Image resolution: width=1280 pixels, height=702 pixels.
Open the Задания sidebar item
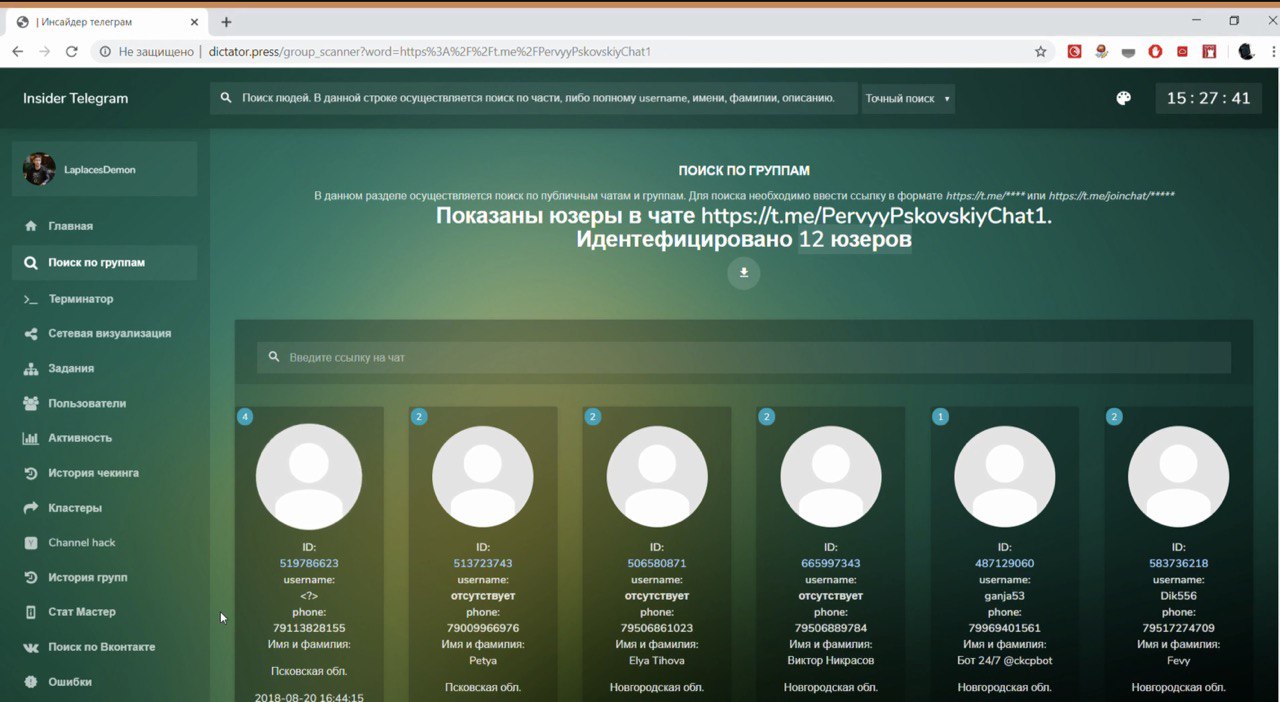pyautogui.click(x=71, y=368)
